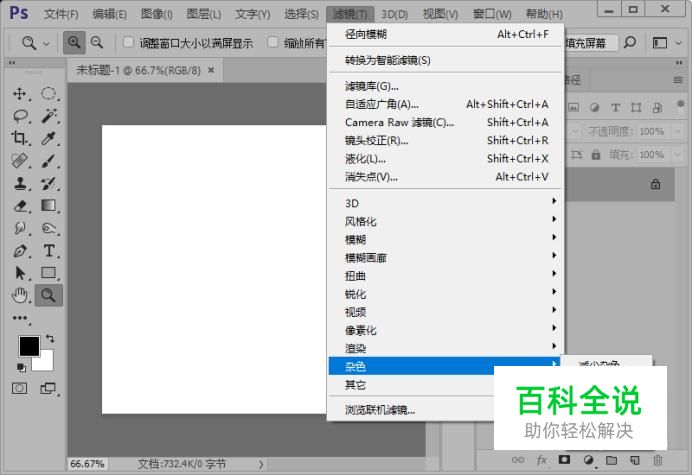This screenshot has width=692, height=475.
Task: Change screen mode icon in toolbox
Action: pos(49,388)
